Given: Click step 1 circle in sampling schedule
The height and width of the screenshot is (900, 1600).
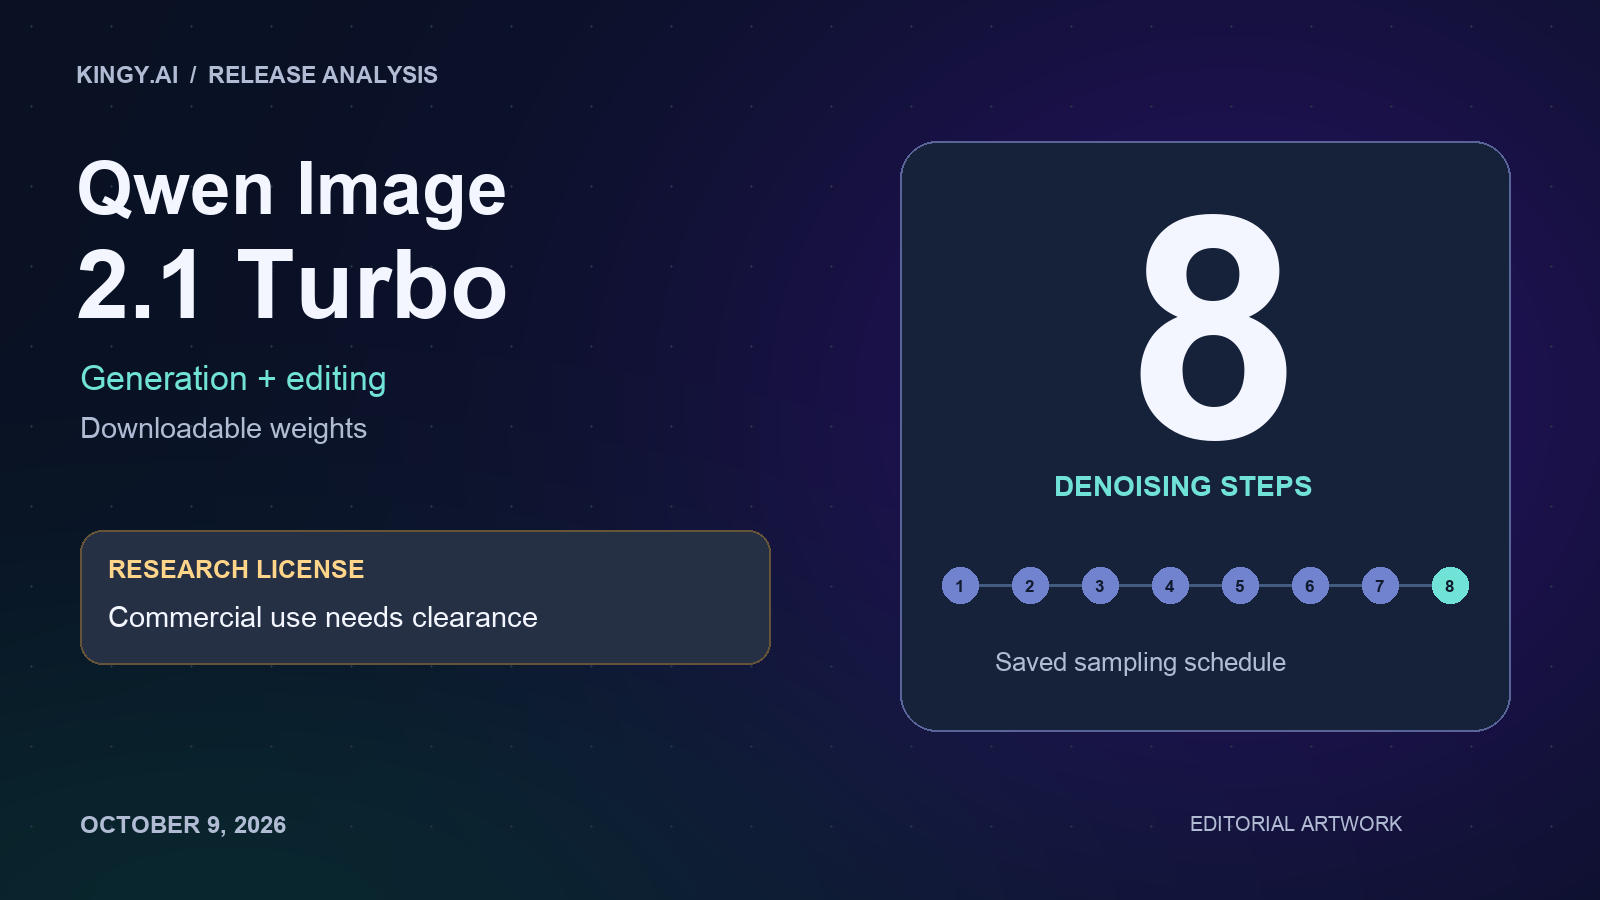Looking at the screenshot, I should (960, 586).
